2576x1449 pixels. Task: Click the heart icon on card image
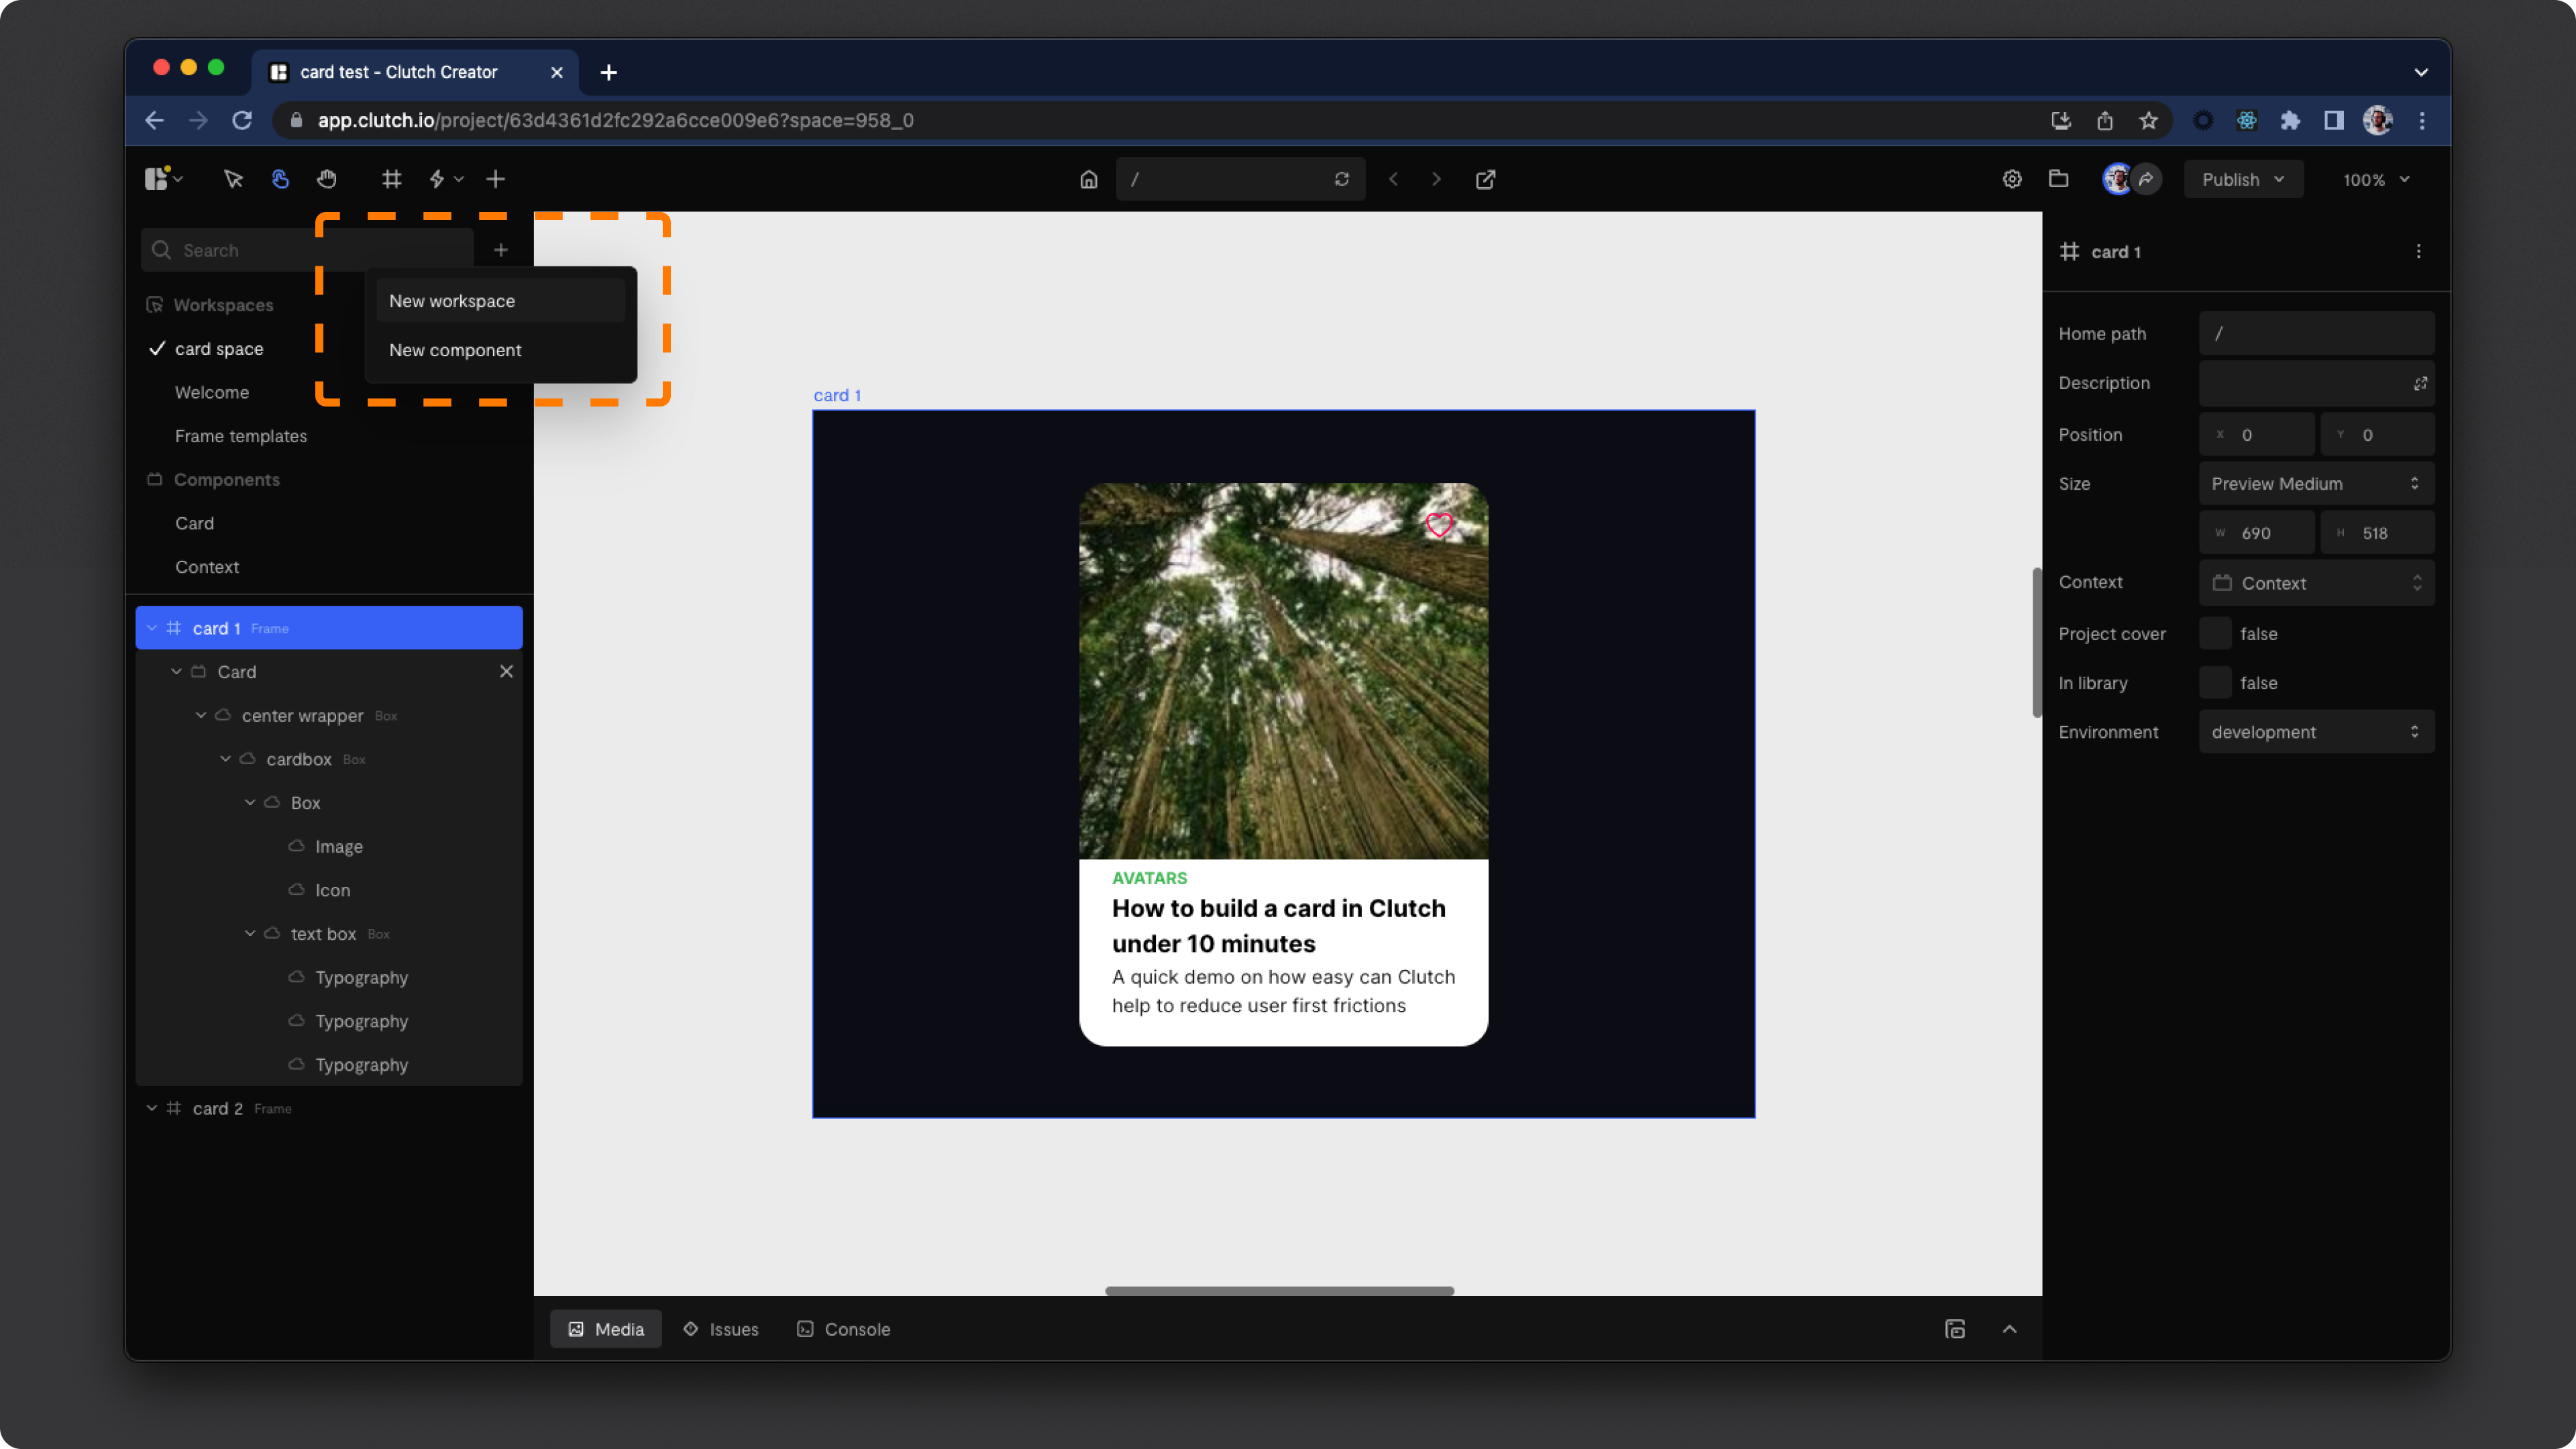pyautogui.click(x=1439, y=525)
